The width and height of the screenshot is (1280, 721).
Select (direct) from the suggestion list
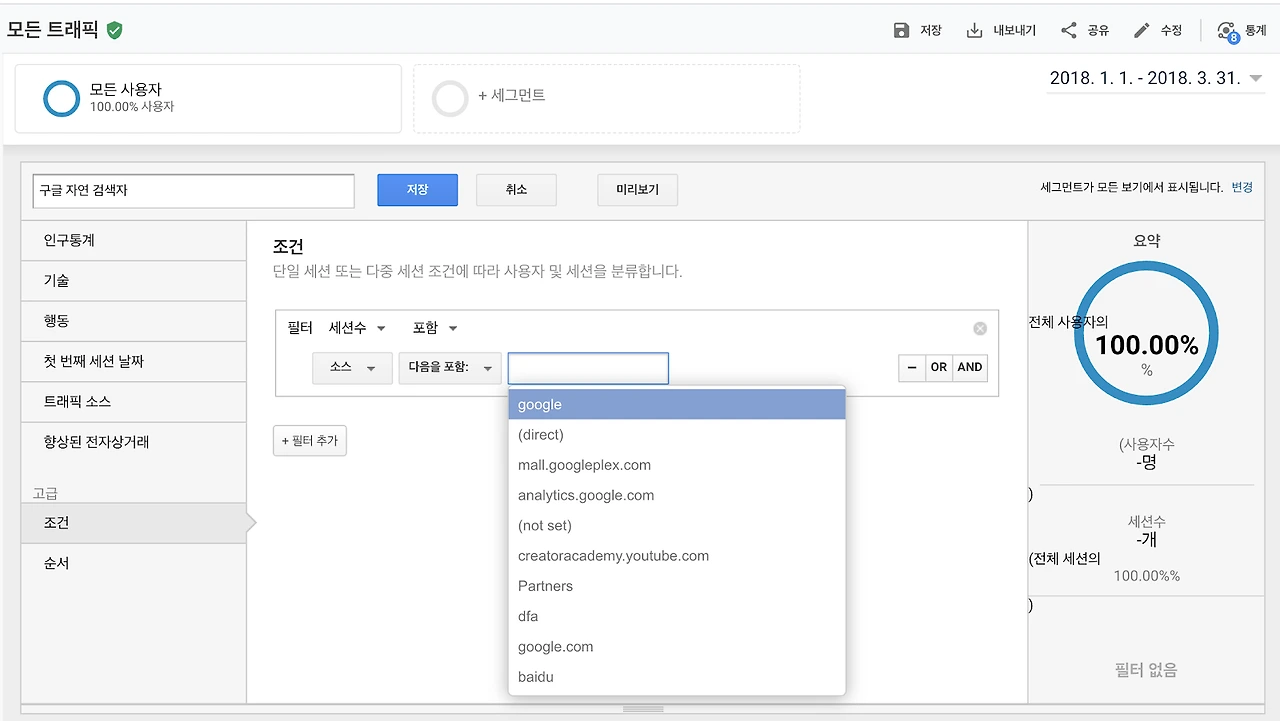point(677,435)
